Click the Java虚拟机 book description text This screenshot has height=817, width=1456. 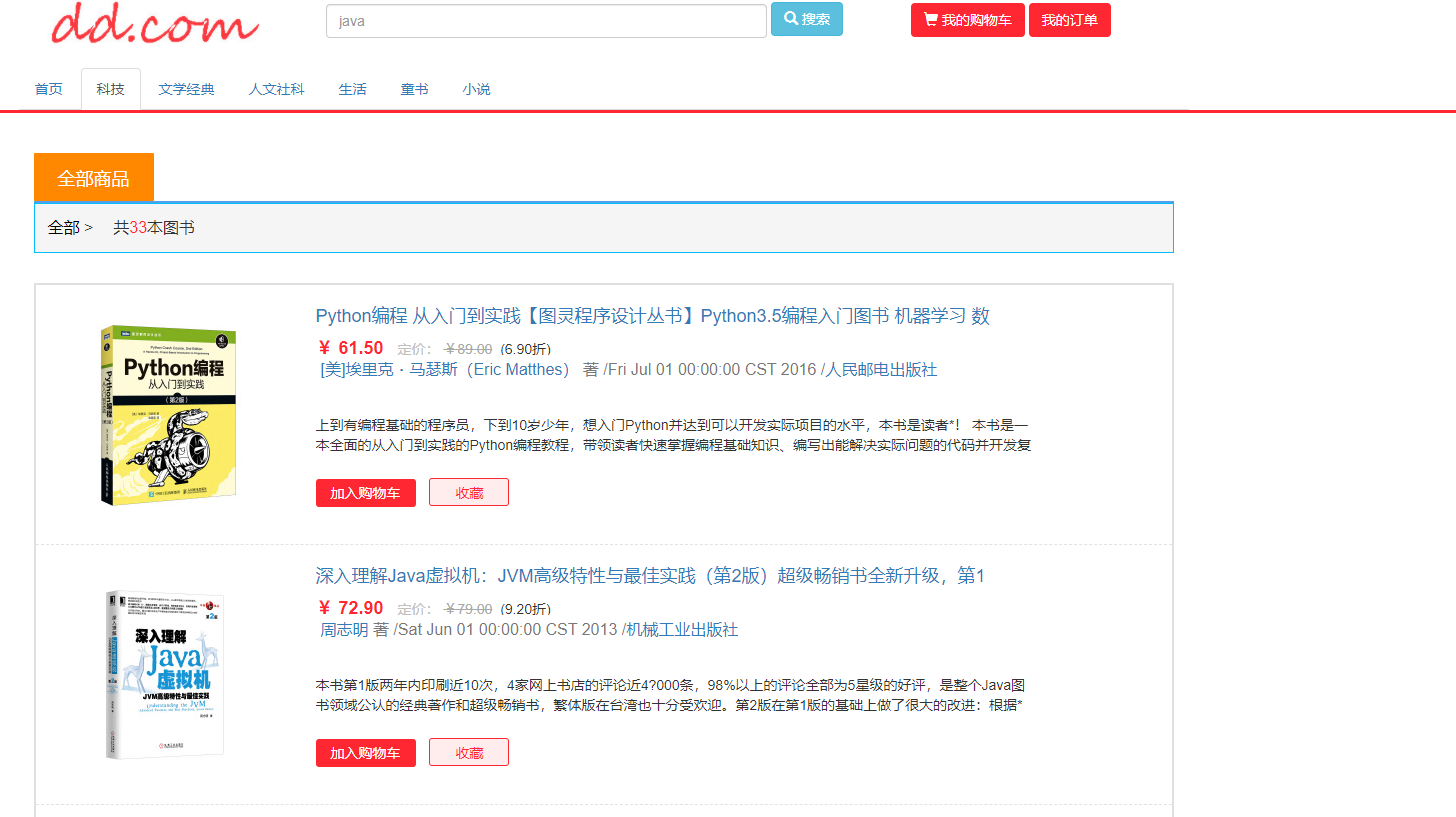click(670, 695)
